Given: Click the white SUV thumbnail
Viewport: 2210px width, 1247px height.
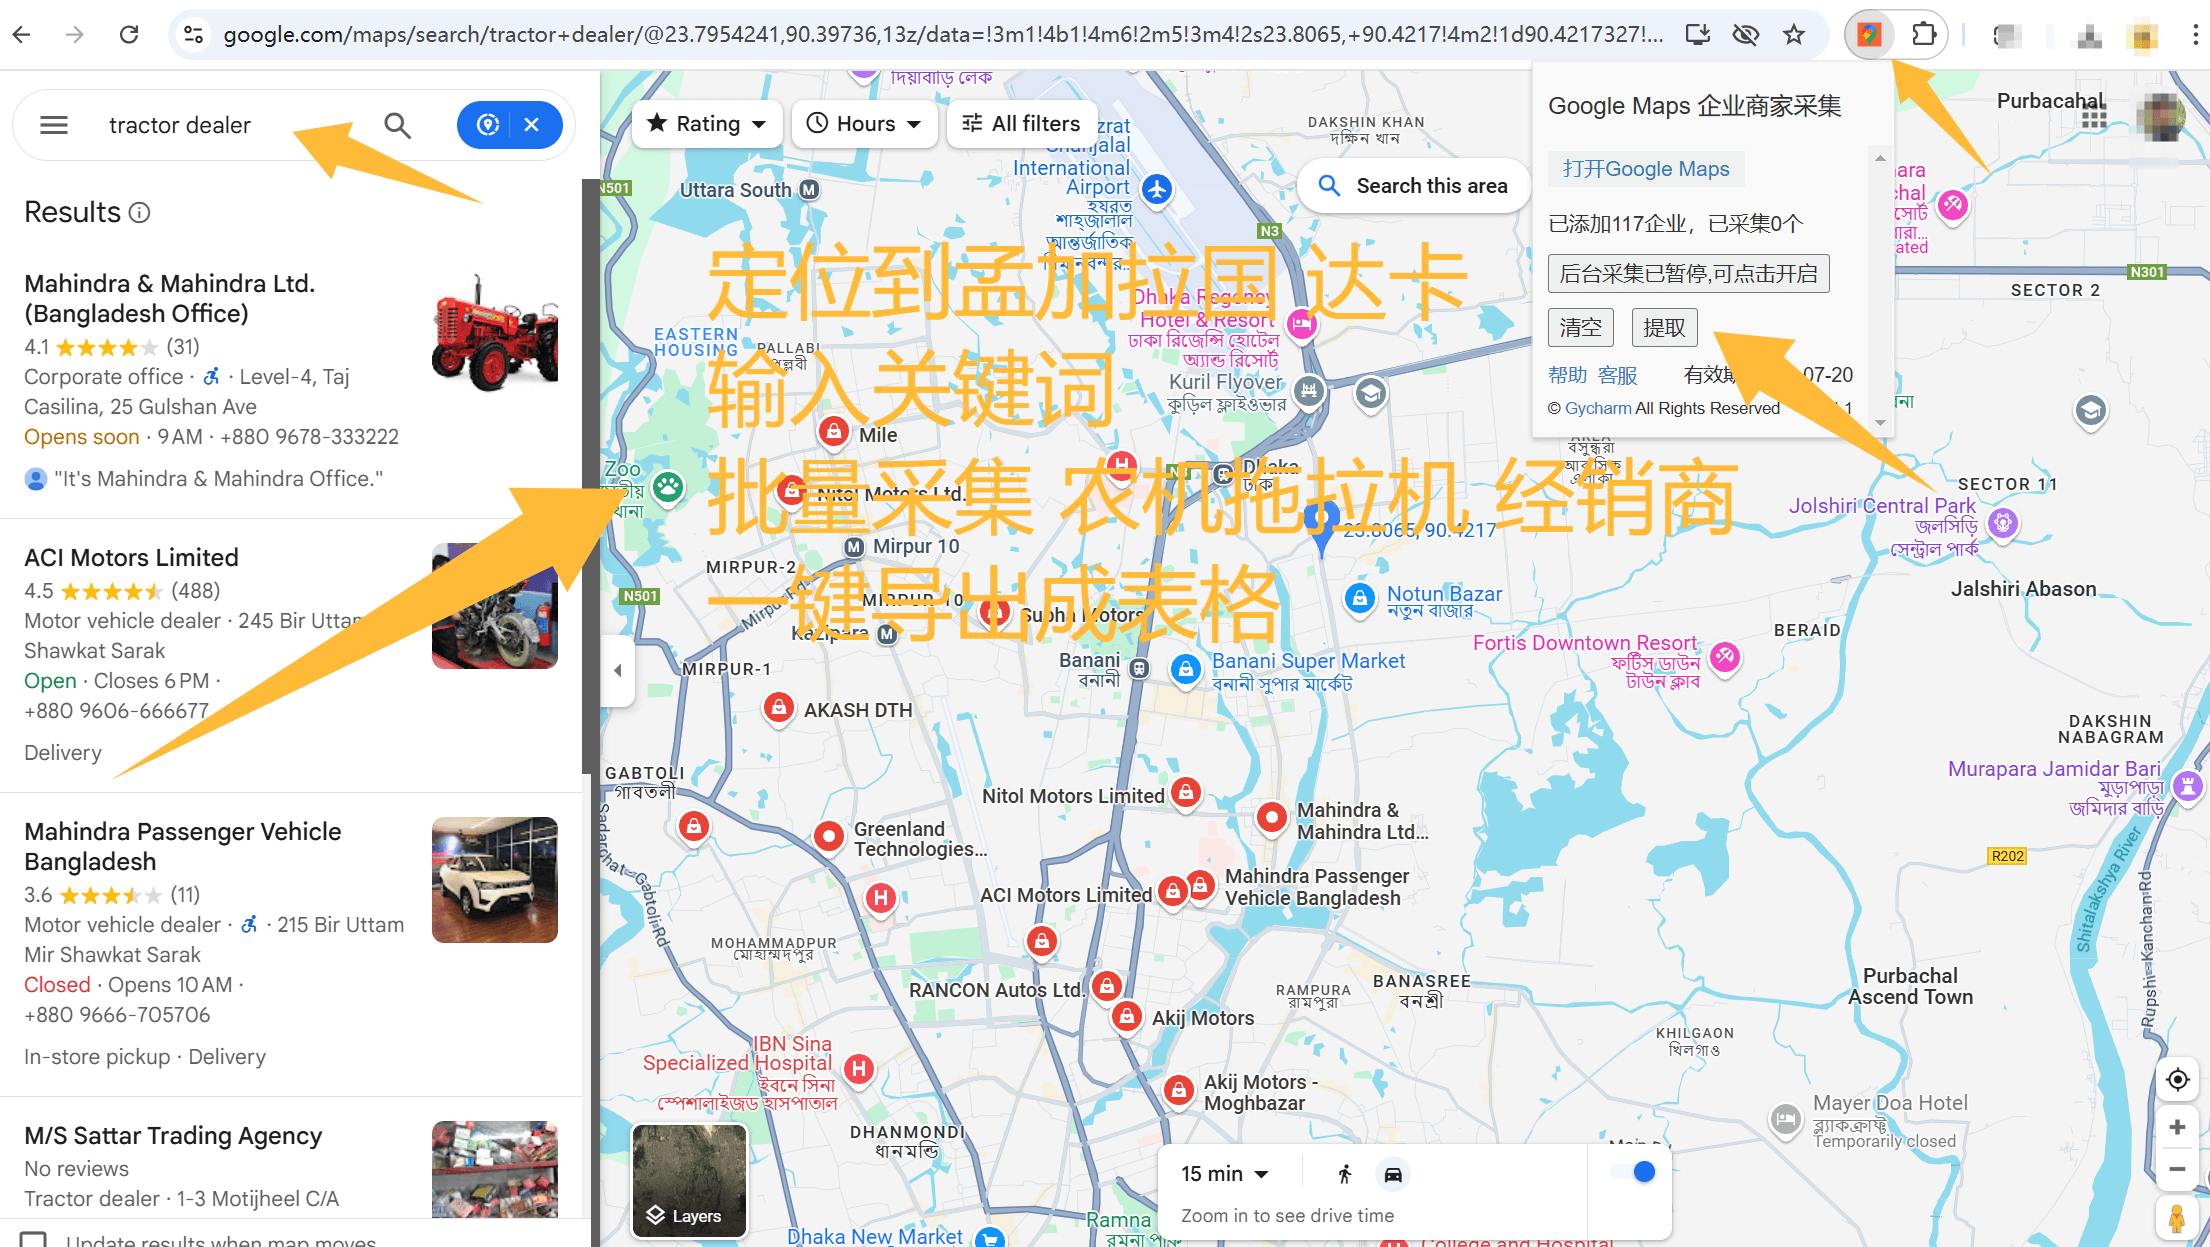Looking at the screenshot, I should coord(495,880).
